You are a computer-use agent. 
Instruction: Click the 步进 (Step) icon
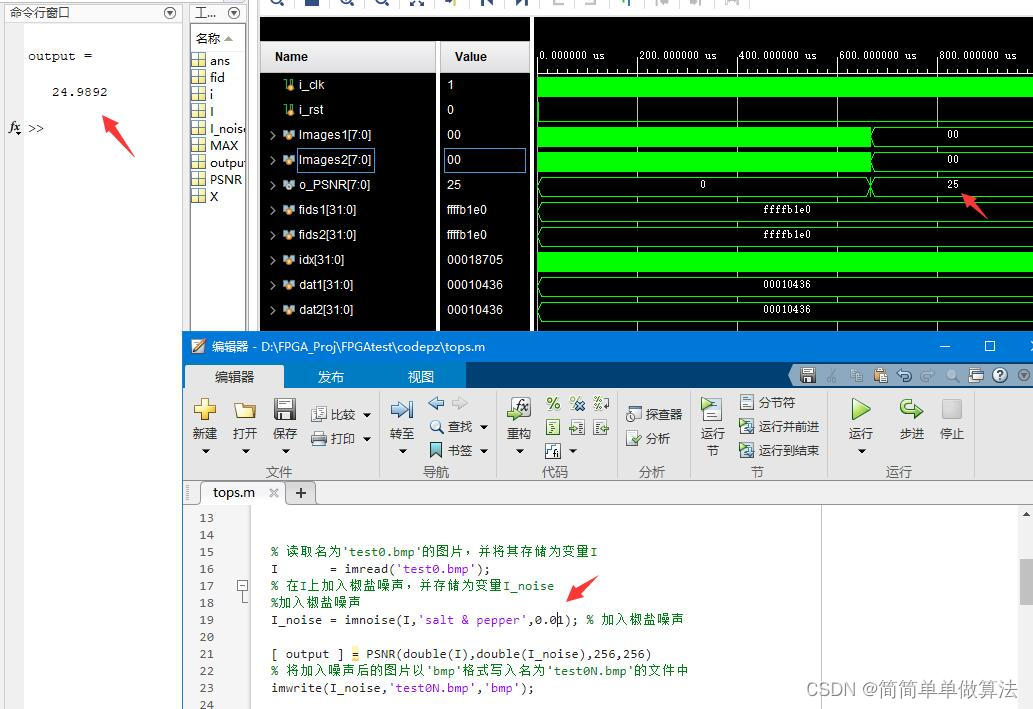tap(911, 409)
